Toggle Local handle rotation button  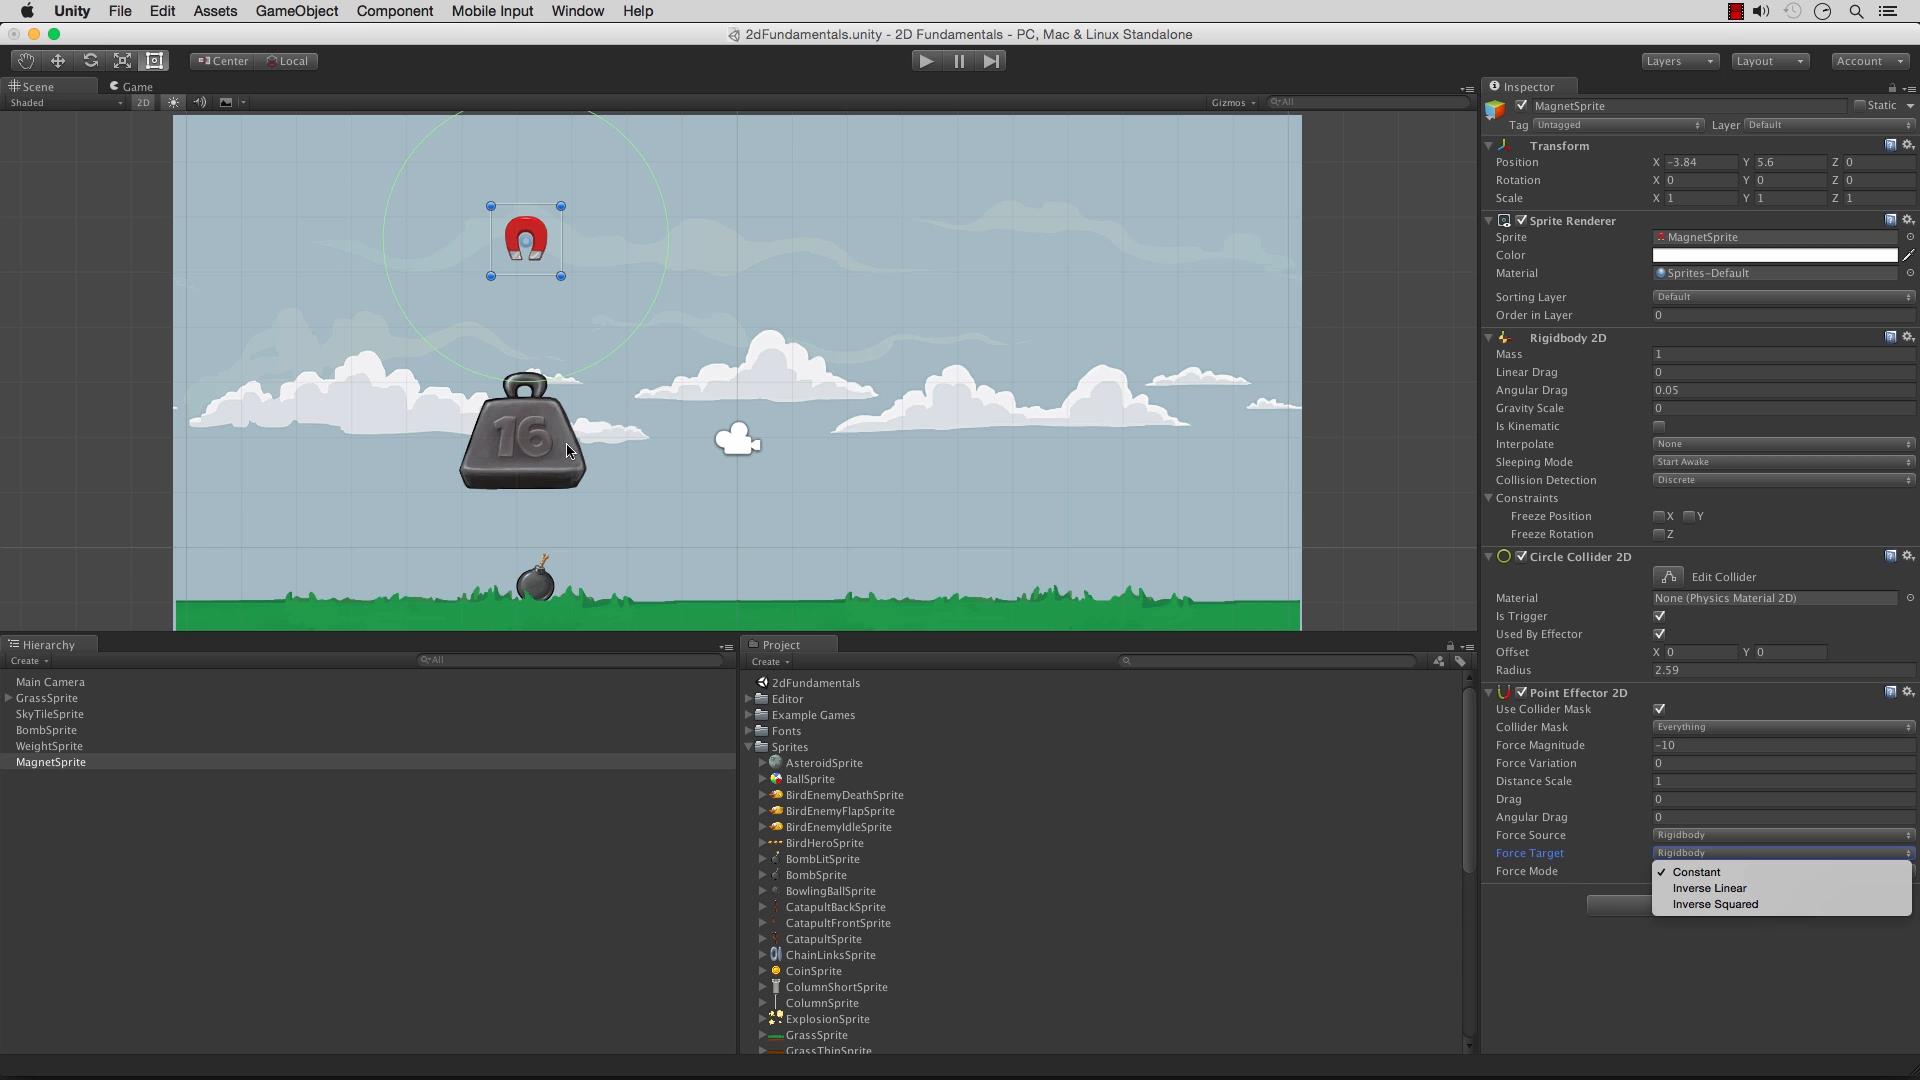click(x=287, y=61)
